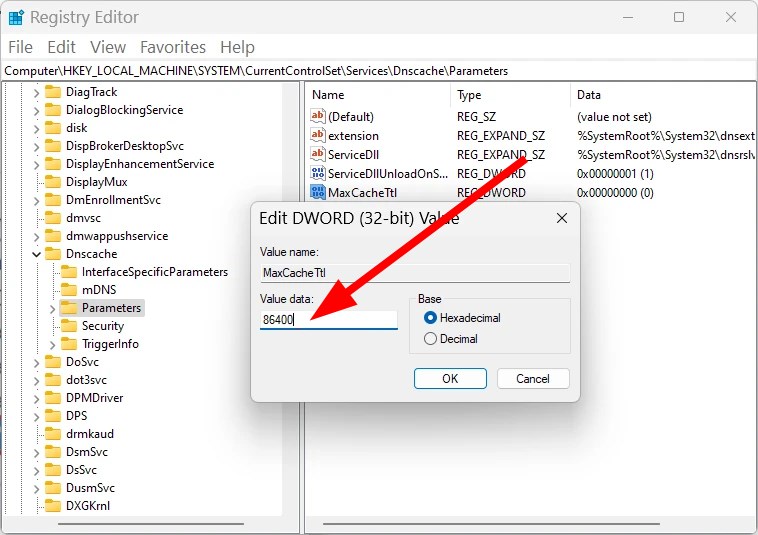Cancel the Edit DWORD dialog
Viewport: 758px width, 535px height.
(x=533, y=378)
